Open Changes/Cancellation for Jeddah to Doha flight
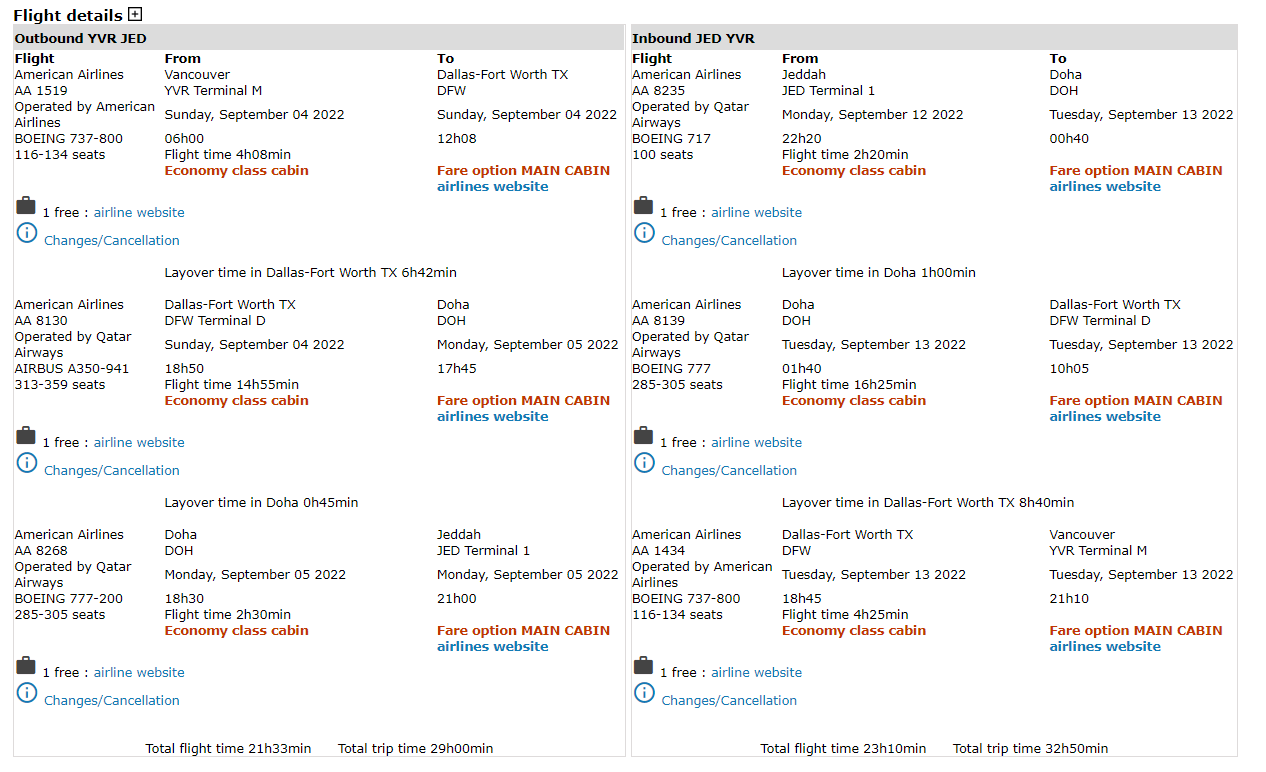This screenshot has height=772, width=1266. pyautogui.click(x=729, y=241)
